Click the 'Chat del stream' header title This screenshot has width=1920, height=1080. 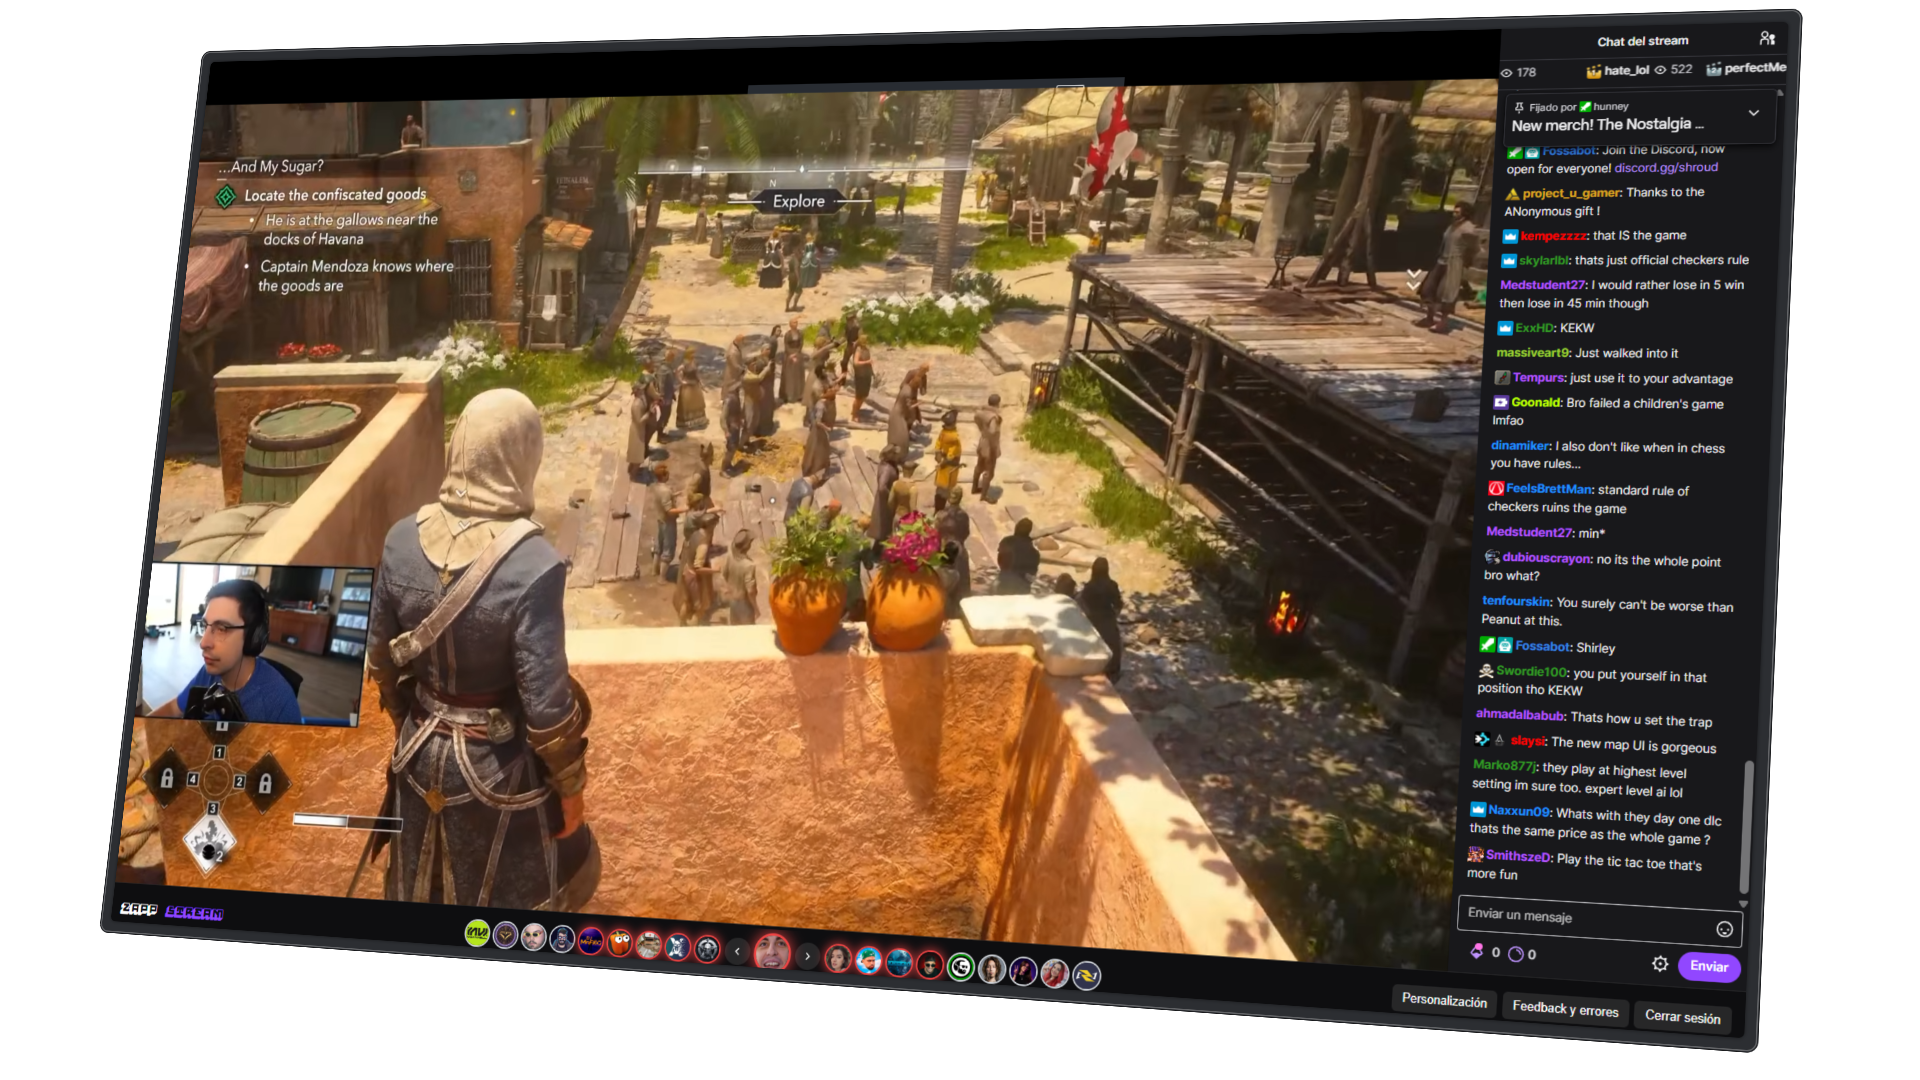(x=1643, y=41)
